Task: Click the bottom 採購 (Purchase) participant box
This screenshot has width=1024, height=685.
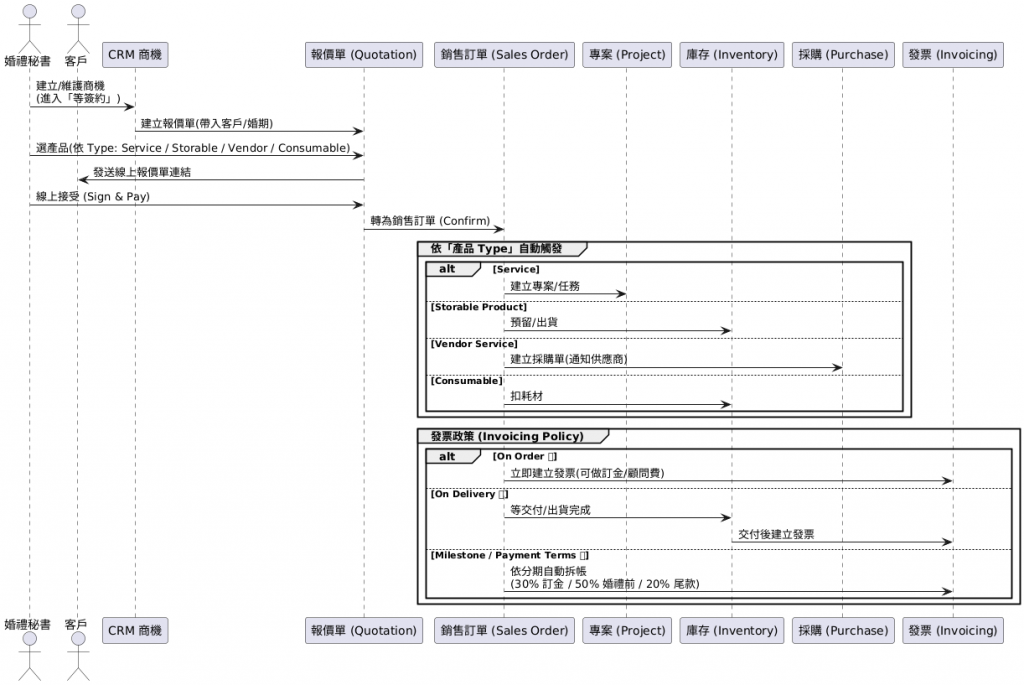Action: coord(843,631)
